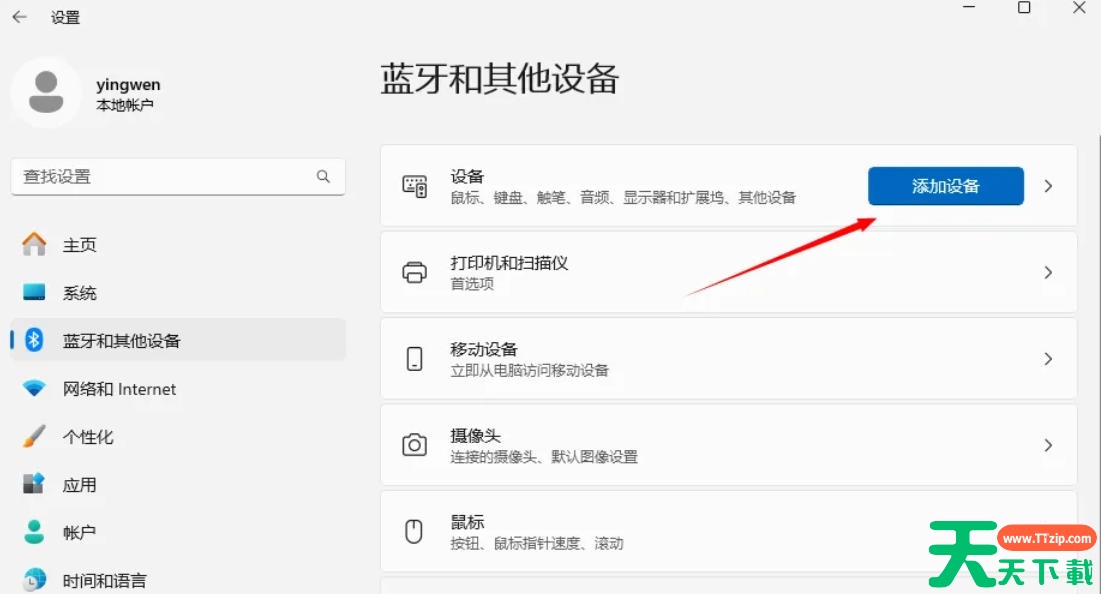Select the printer icon for 打印机和扫描仪
This screenshot has width=1101, height=594.
414,272
